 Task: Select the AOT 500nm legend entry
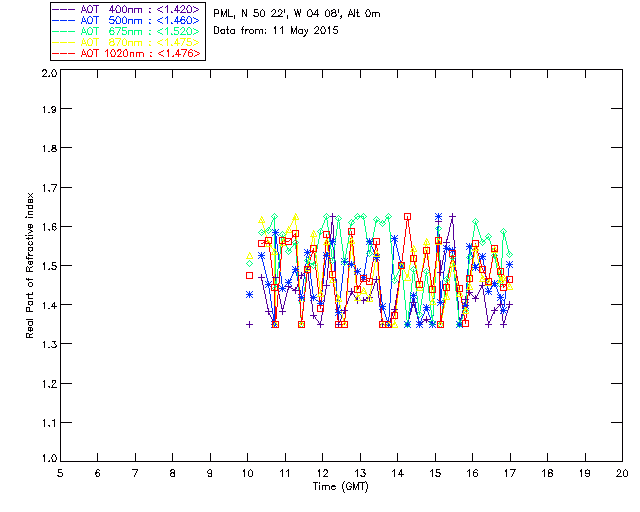126,20
